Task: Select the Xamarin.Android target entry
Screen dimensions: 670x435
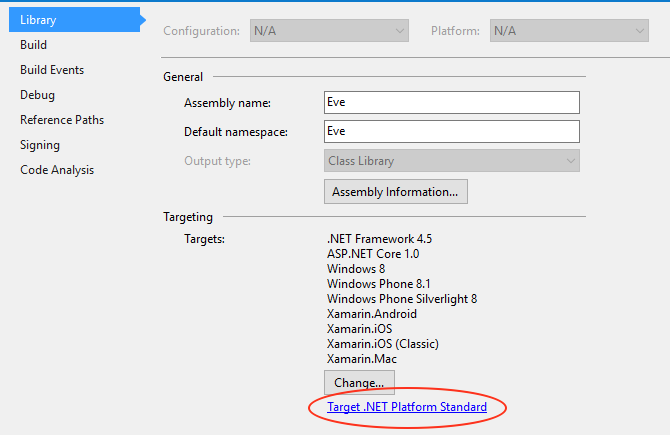Action: pos(372,314)
